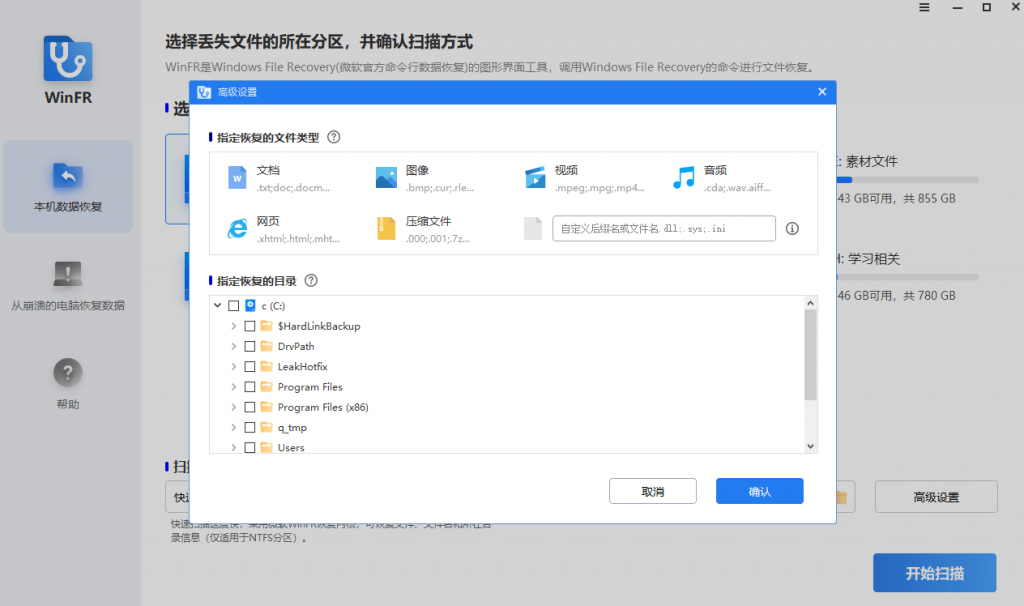Check the Program Files folder checkbox
This screenshot has width=1024, height=606.
pos(249,386)
